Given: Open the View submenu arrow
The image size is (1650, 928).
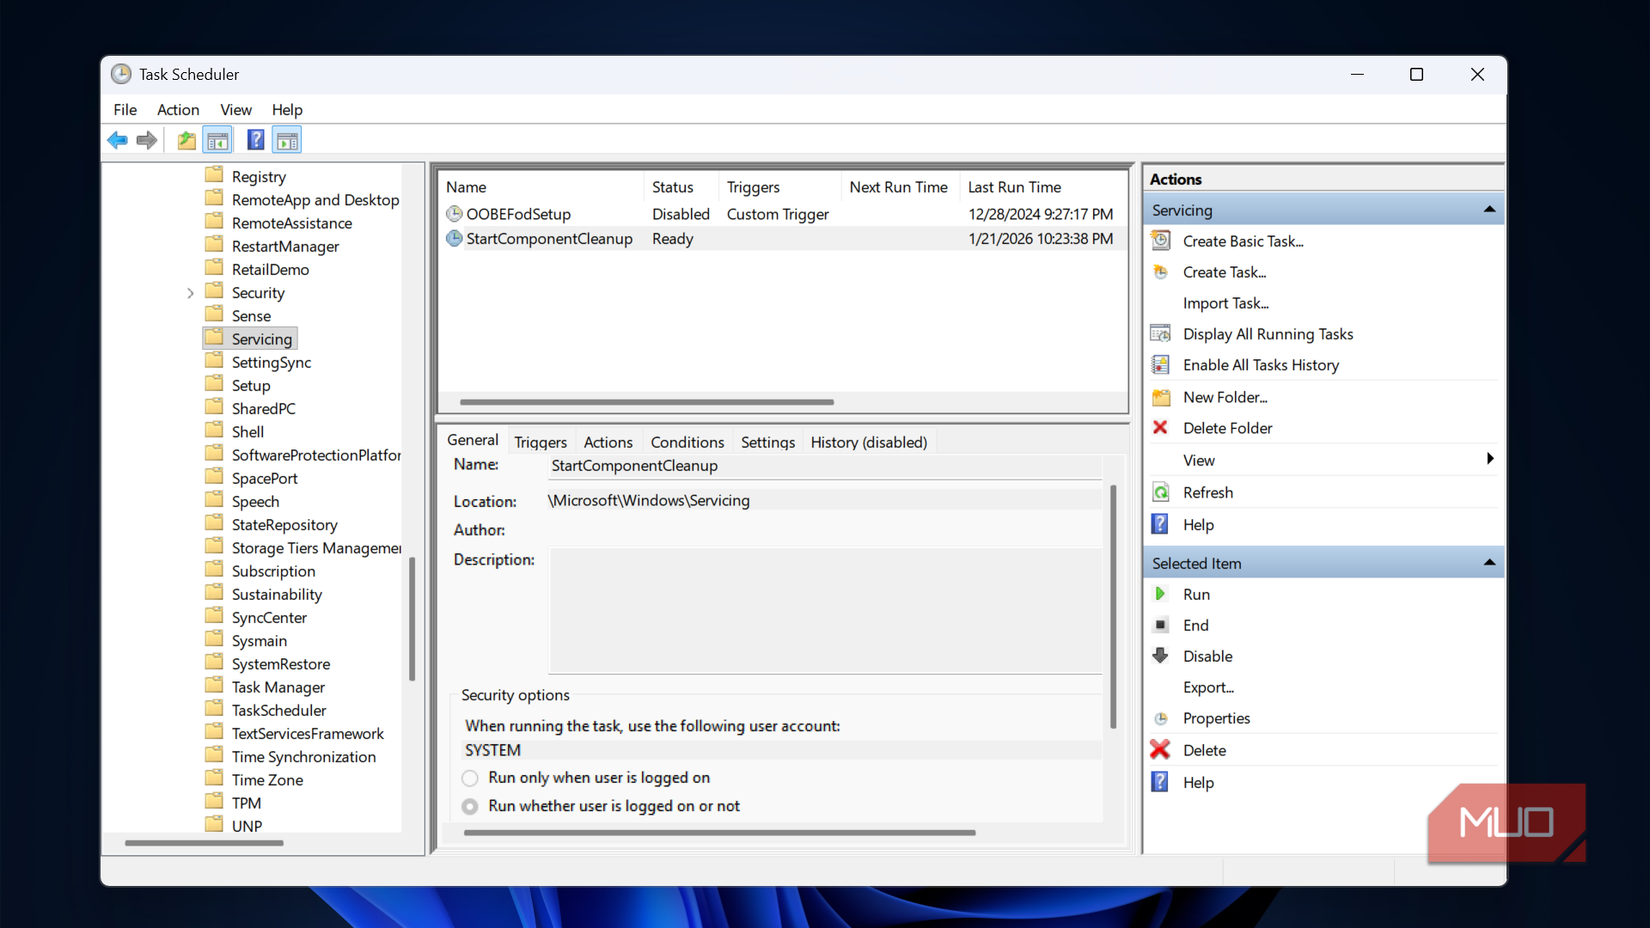Looking at the screenshot, I should pyautogui.click(x=1489, y=460).
